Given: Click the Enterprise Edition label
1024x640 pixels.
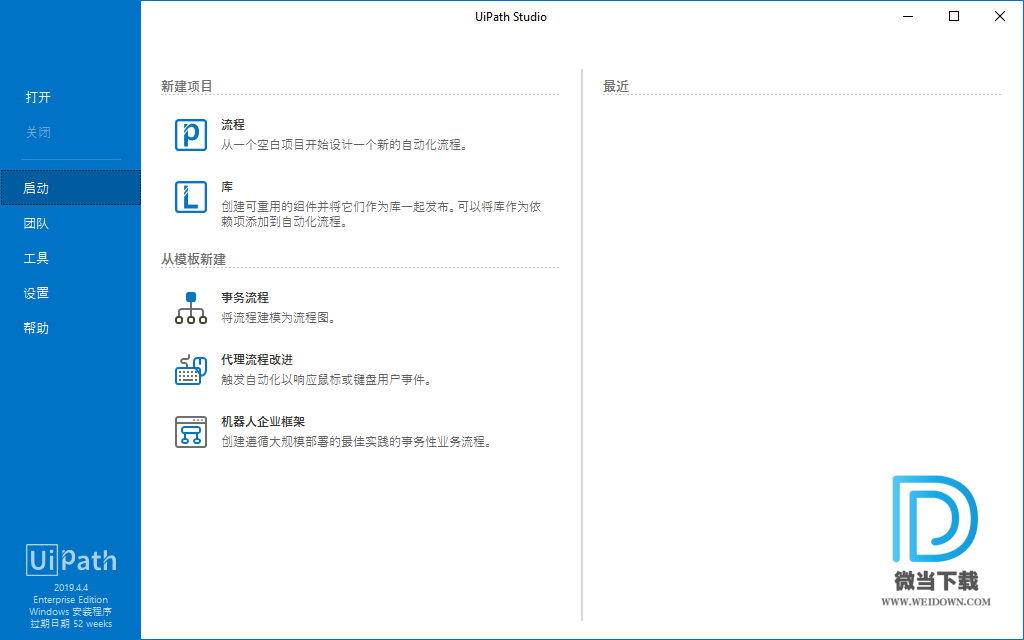Looking at the screenshot, I should pyautogui.click(x=71, y=600).
